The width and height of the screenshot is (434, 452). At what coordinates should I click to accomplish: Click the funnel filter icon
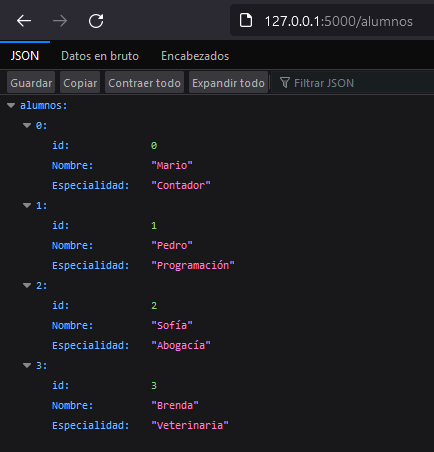pyautogui.click(x=285, y=83)
